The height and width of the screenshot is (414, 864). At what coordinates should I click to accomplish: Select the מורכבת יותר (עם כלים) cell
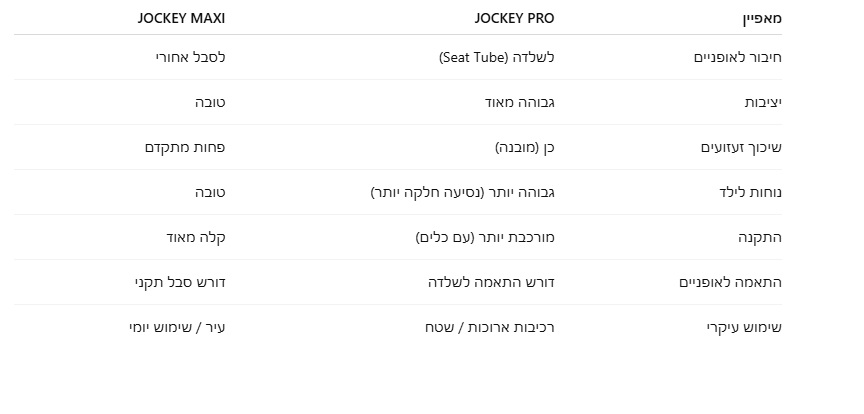coord(485,237)
